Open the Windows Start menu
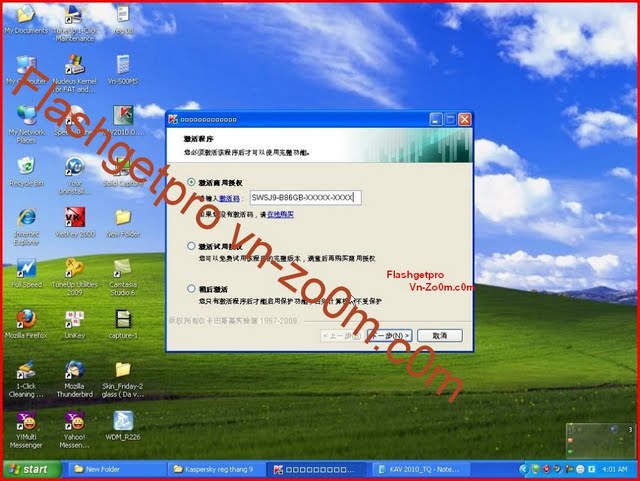 [x=32, y=470]
